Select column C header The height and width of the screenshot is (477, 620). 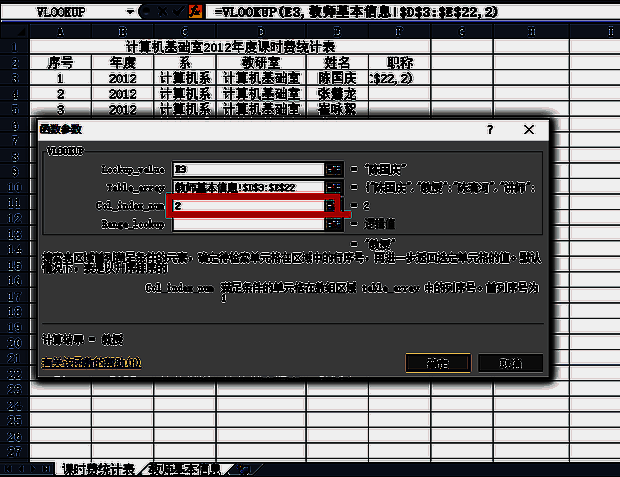coord(185,31)
